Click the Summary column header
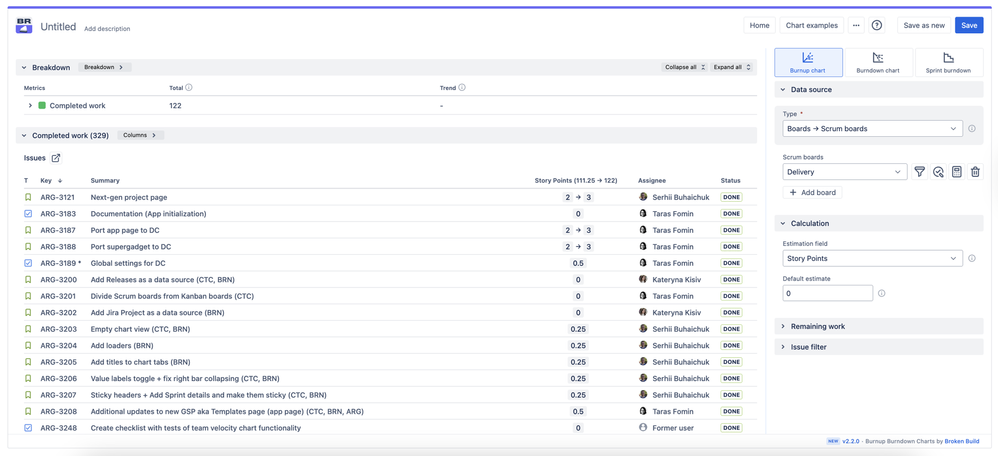The height and width of the screenshot is (456, 998). (x=105, y=181)
